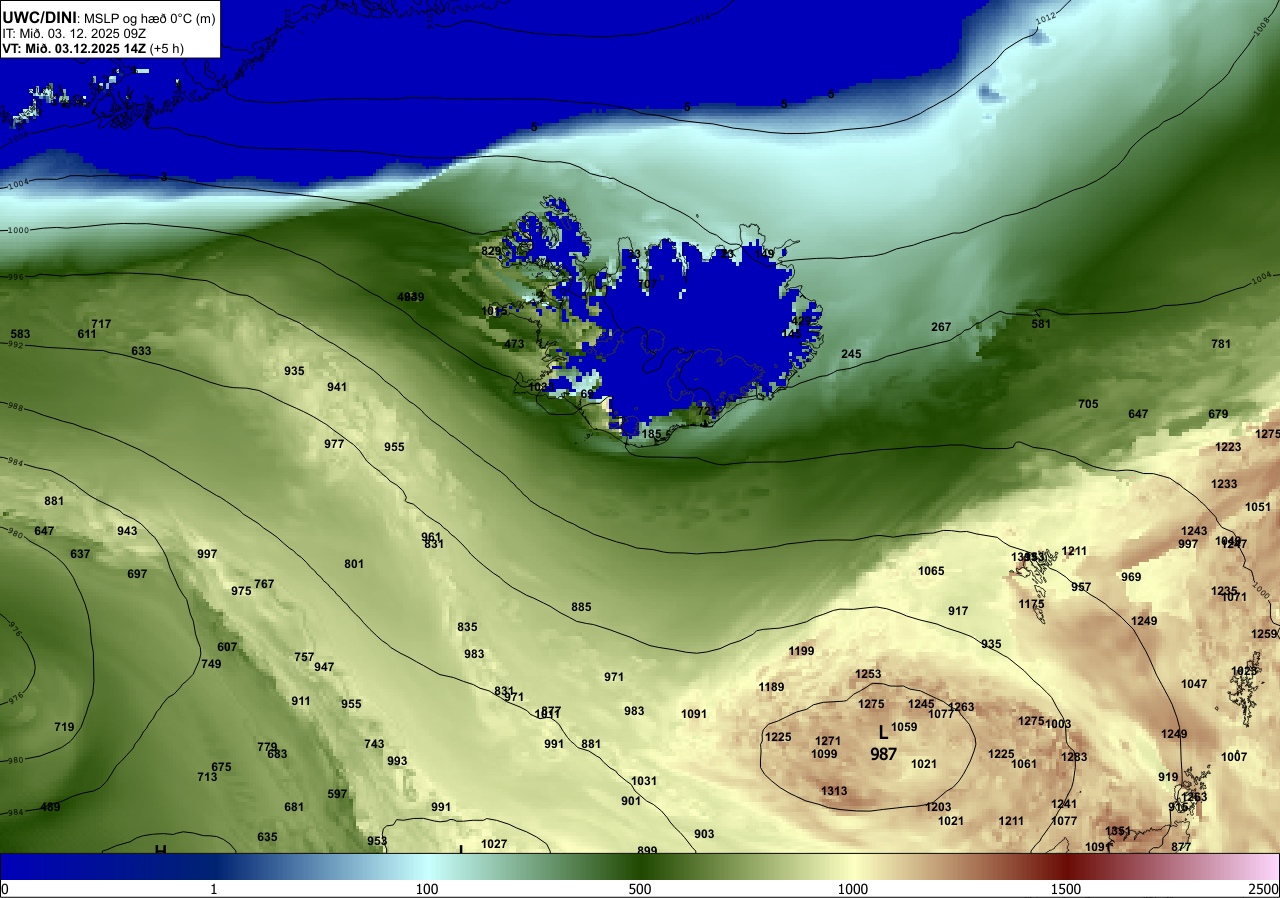Click the height value 697

coord(137,574)
